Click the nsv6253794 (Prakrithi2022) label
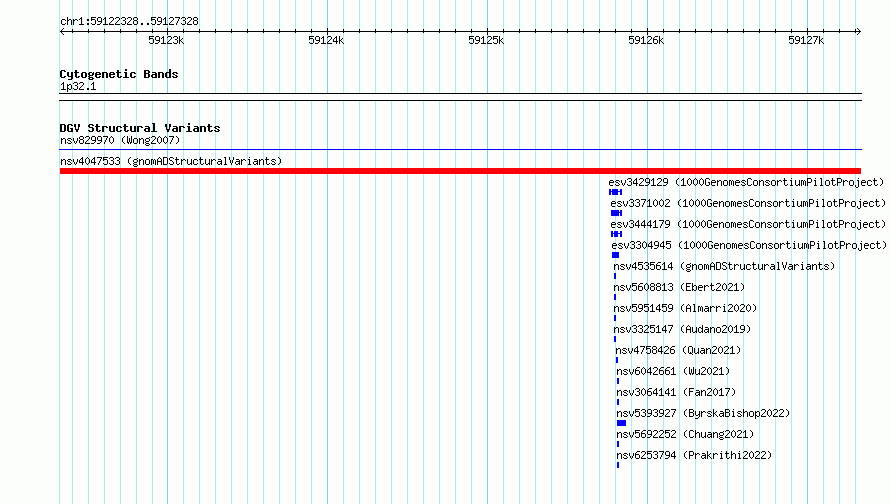This screenshot has width=890, height=504. tap(694, 455)
